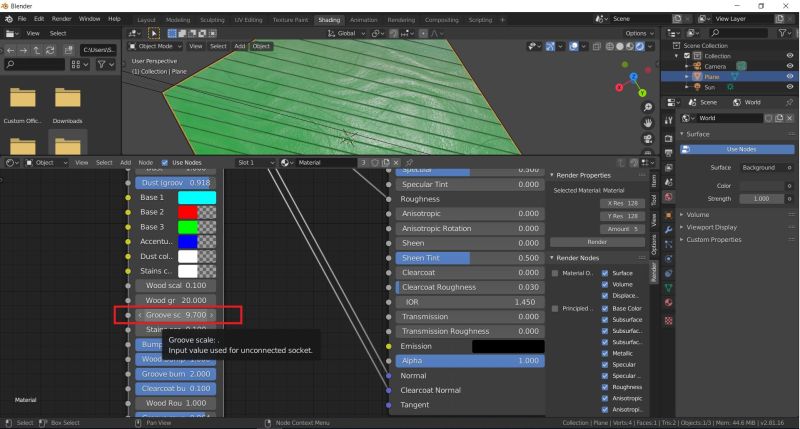The width and height of the screenshot is (800, 429).
Task: Open the Modifiers wrench properties tab
Action: point(668,230)
